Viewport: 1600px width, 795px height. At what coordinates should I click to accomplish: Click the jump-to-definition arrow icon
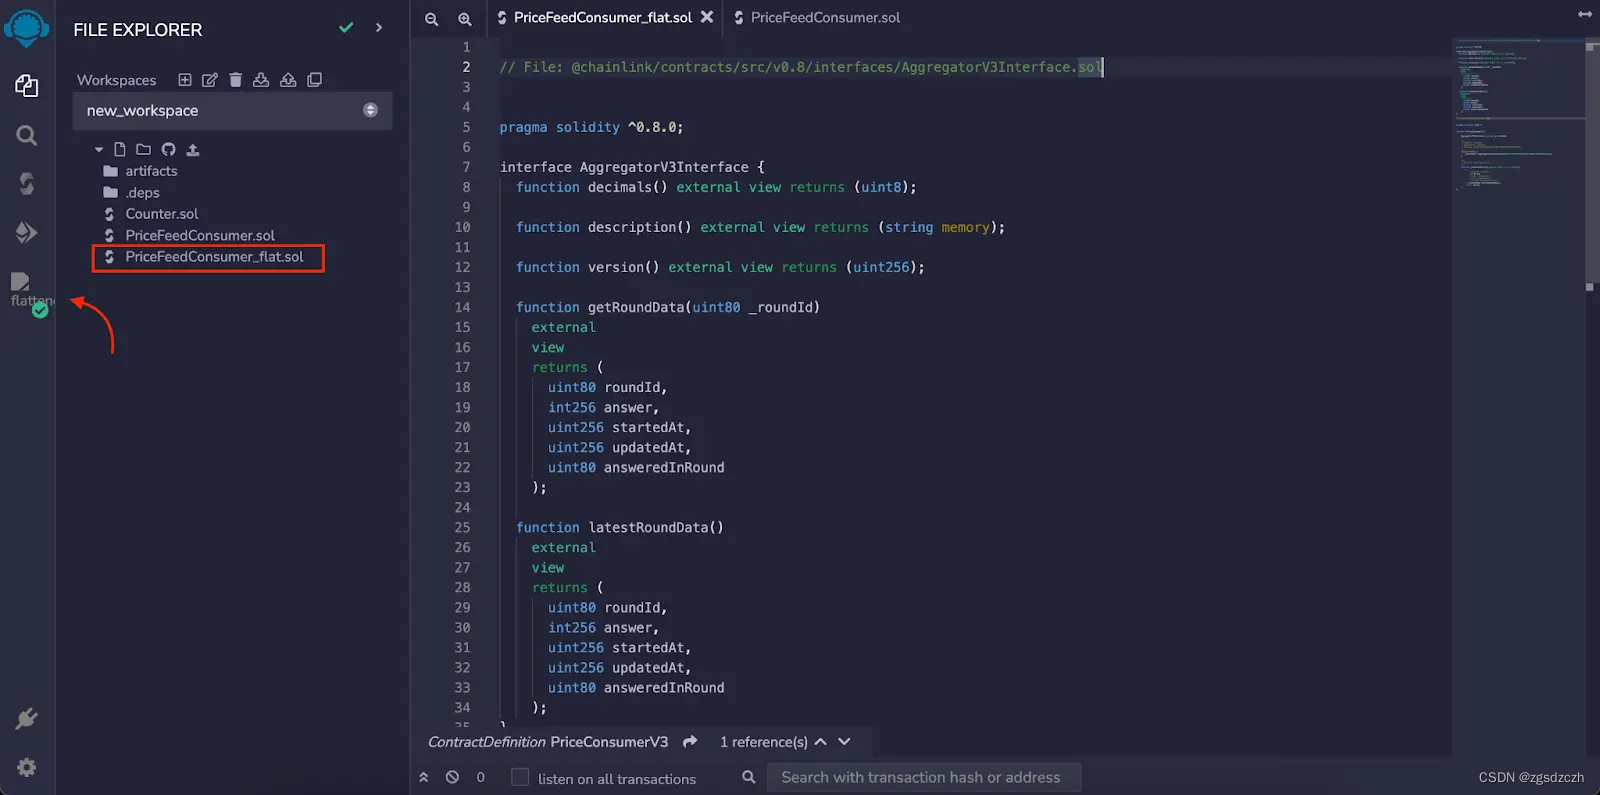click(x=690, y=742)
